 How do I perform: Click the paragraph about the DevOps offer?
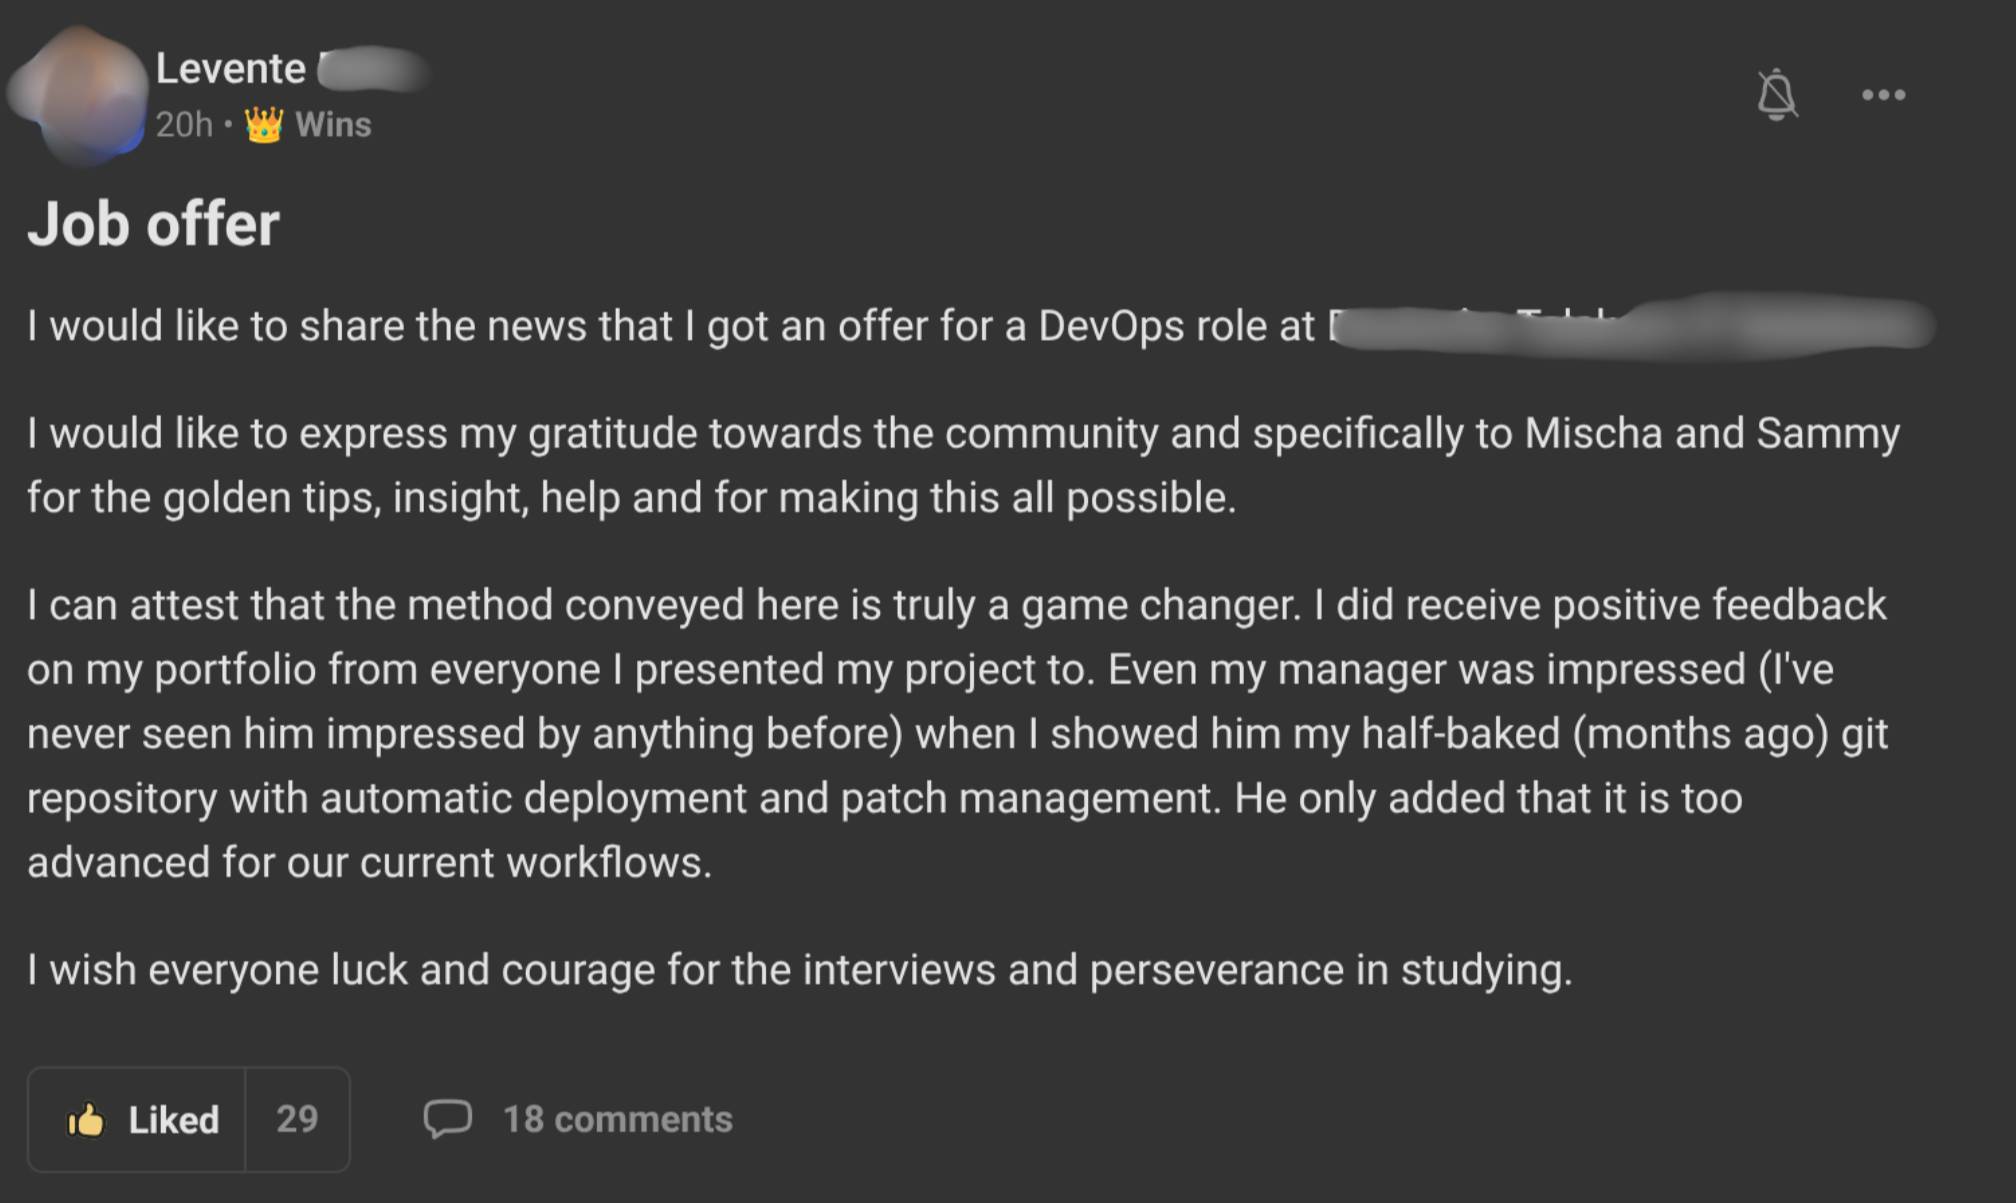[670, 326]
